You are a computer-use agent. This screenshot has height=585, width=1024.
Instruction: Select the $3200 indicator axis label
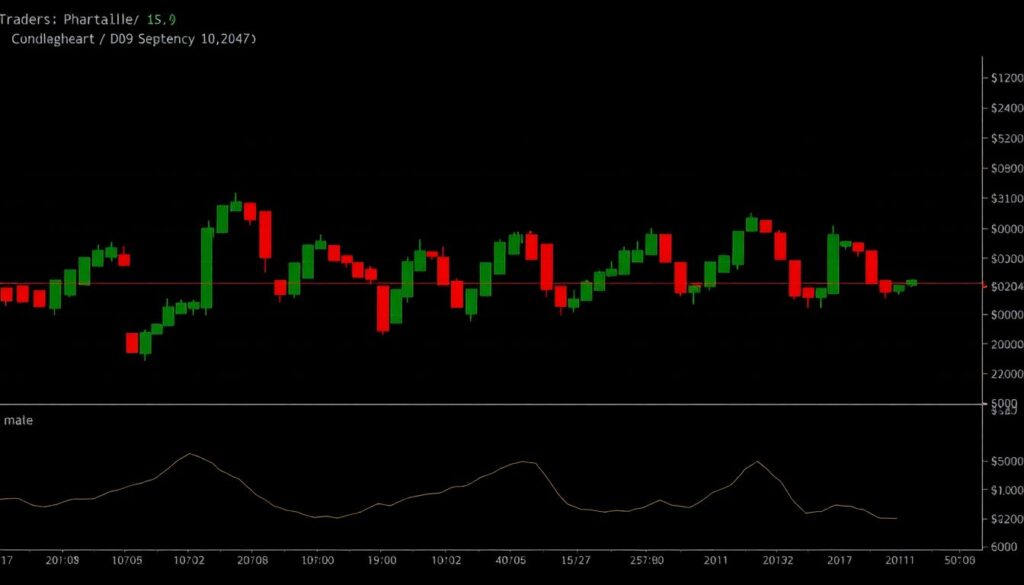pos(1004,519)
